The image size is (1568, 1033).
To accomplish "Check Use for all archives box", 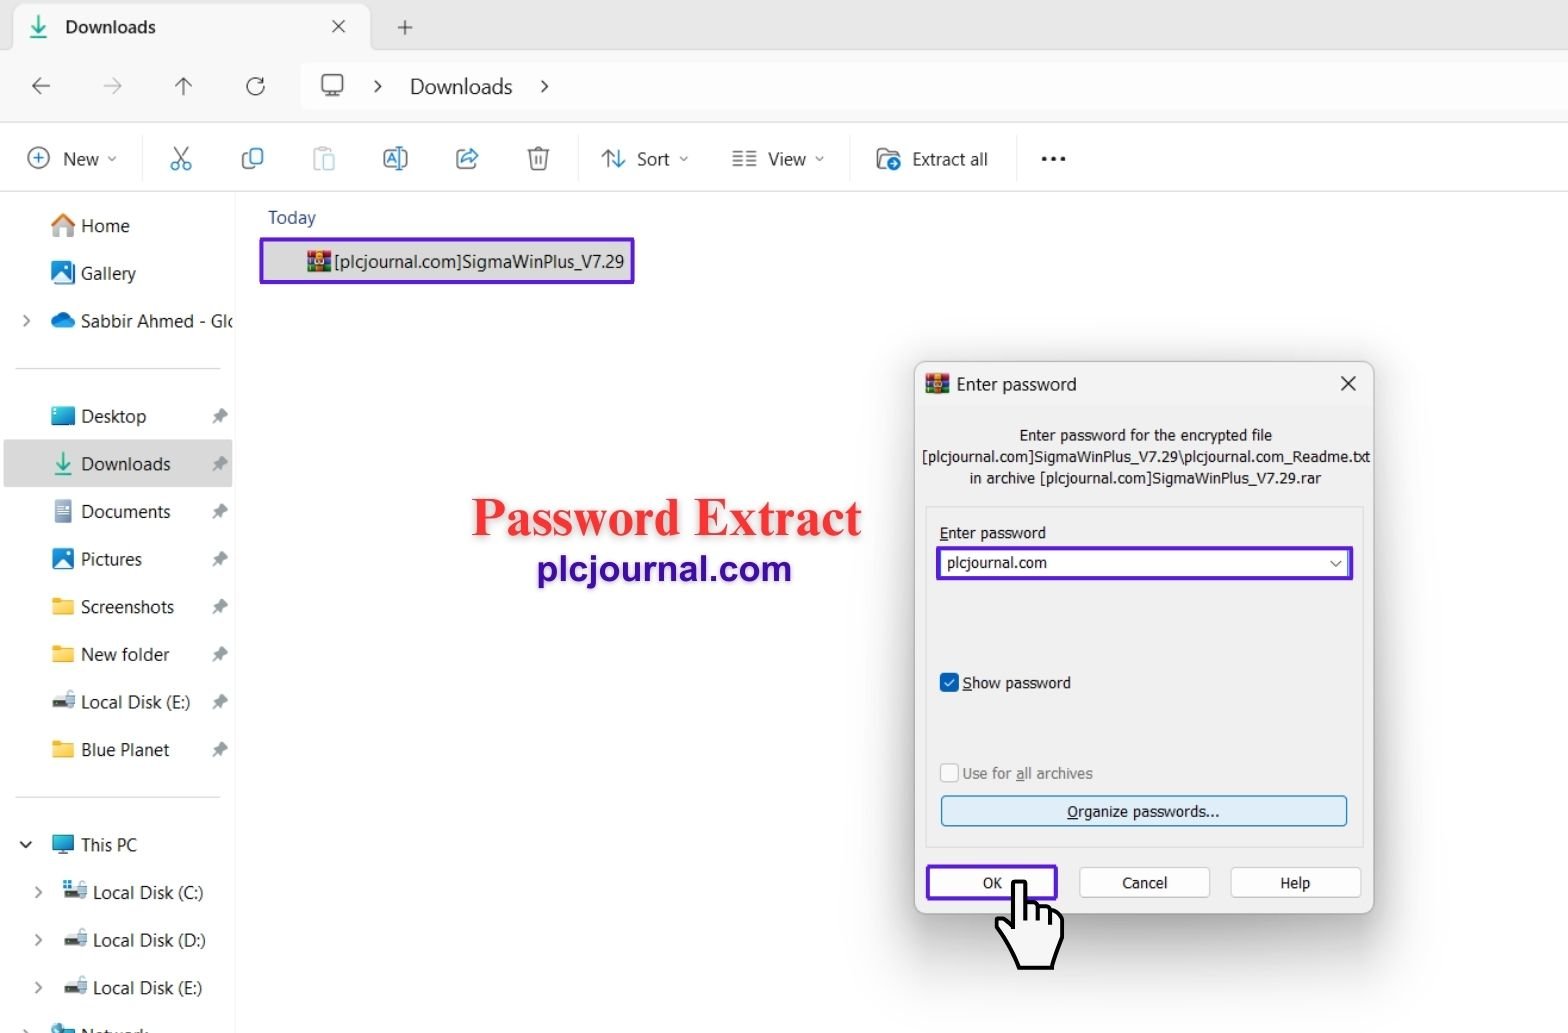I will tap(949, 773).
